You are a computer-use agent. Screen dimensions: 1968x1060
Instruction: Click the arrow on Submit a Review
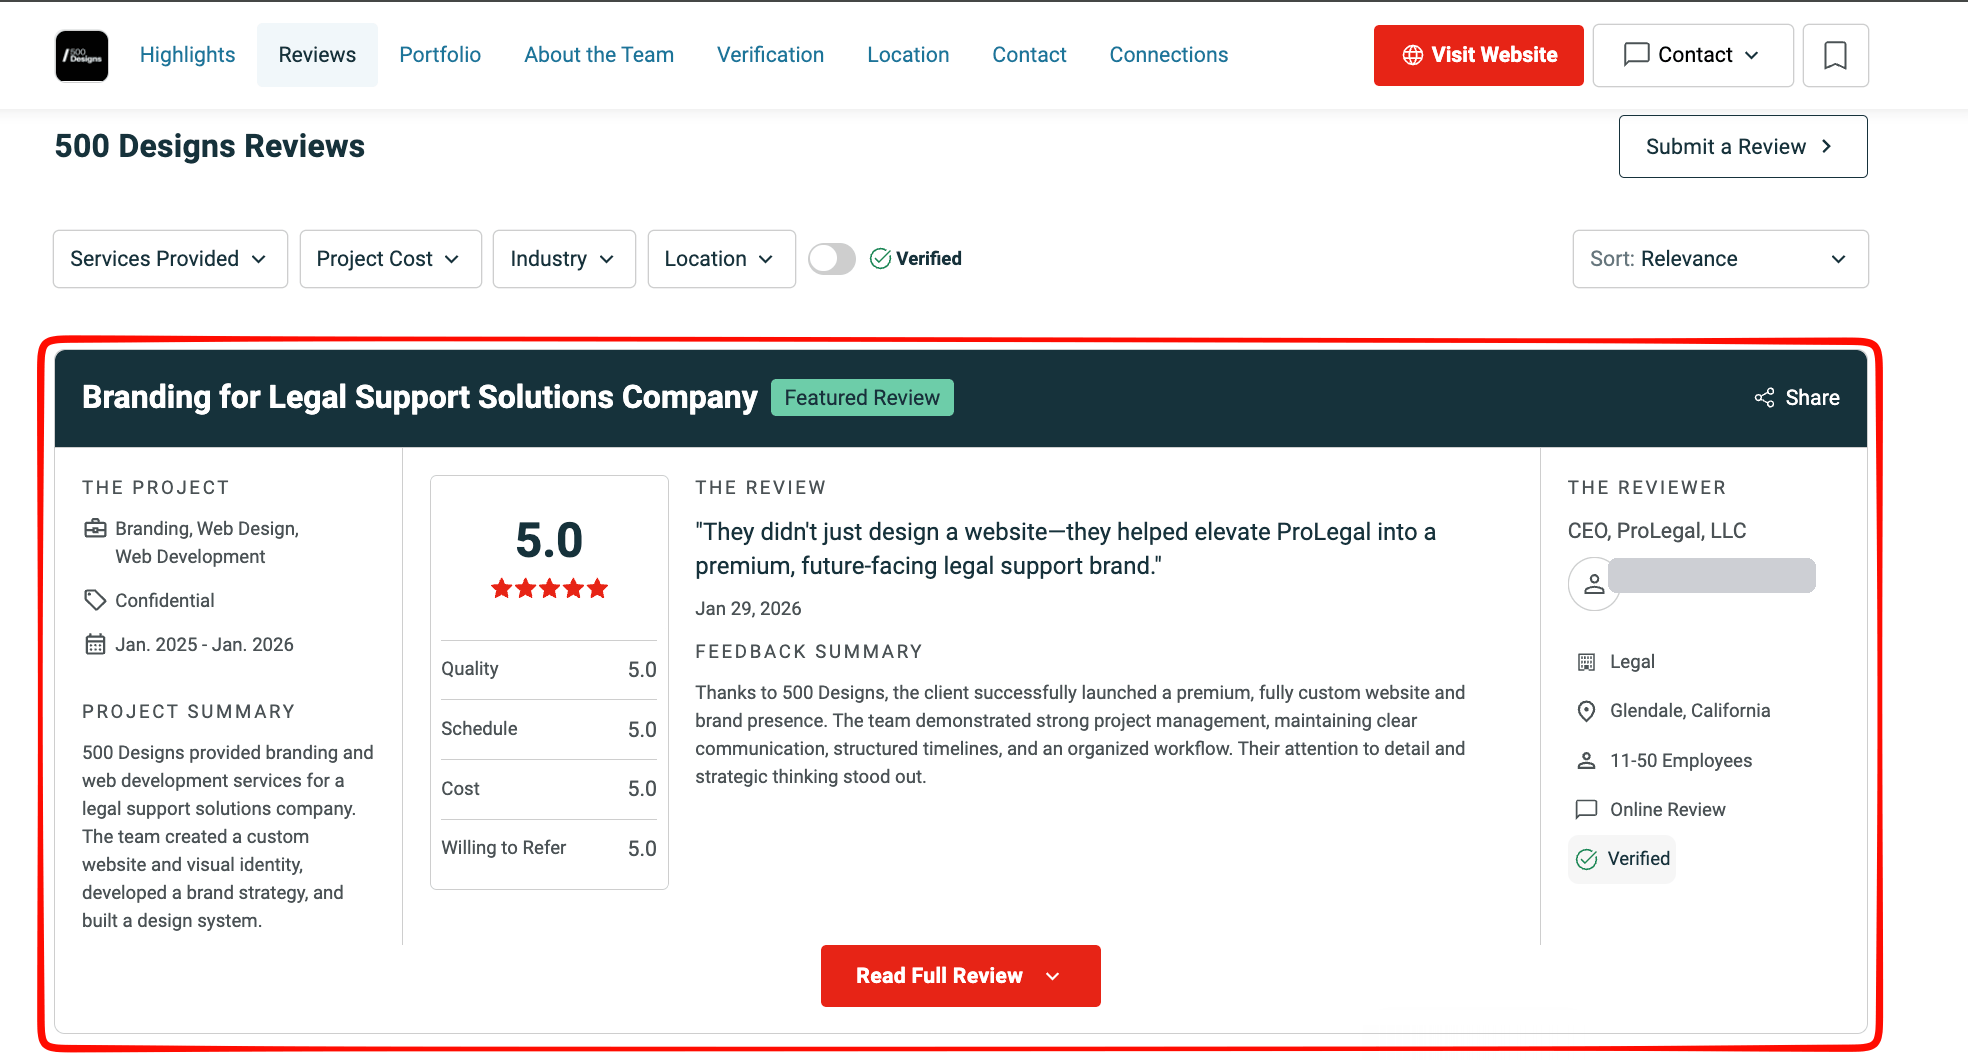[1826, 146]
